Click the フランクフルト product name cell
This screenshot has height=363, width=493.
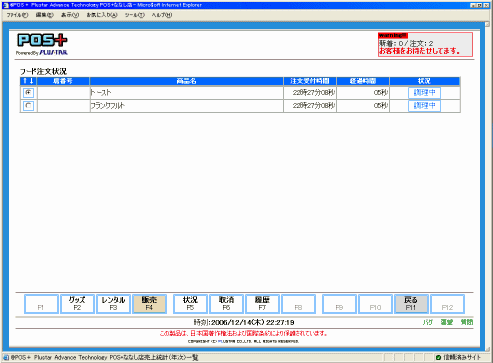coord(186,106)
